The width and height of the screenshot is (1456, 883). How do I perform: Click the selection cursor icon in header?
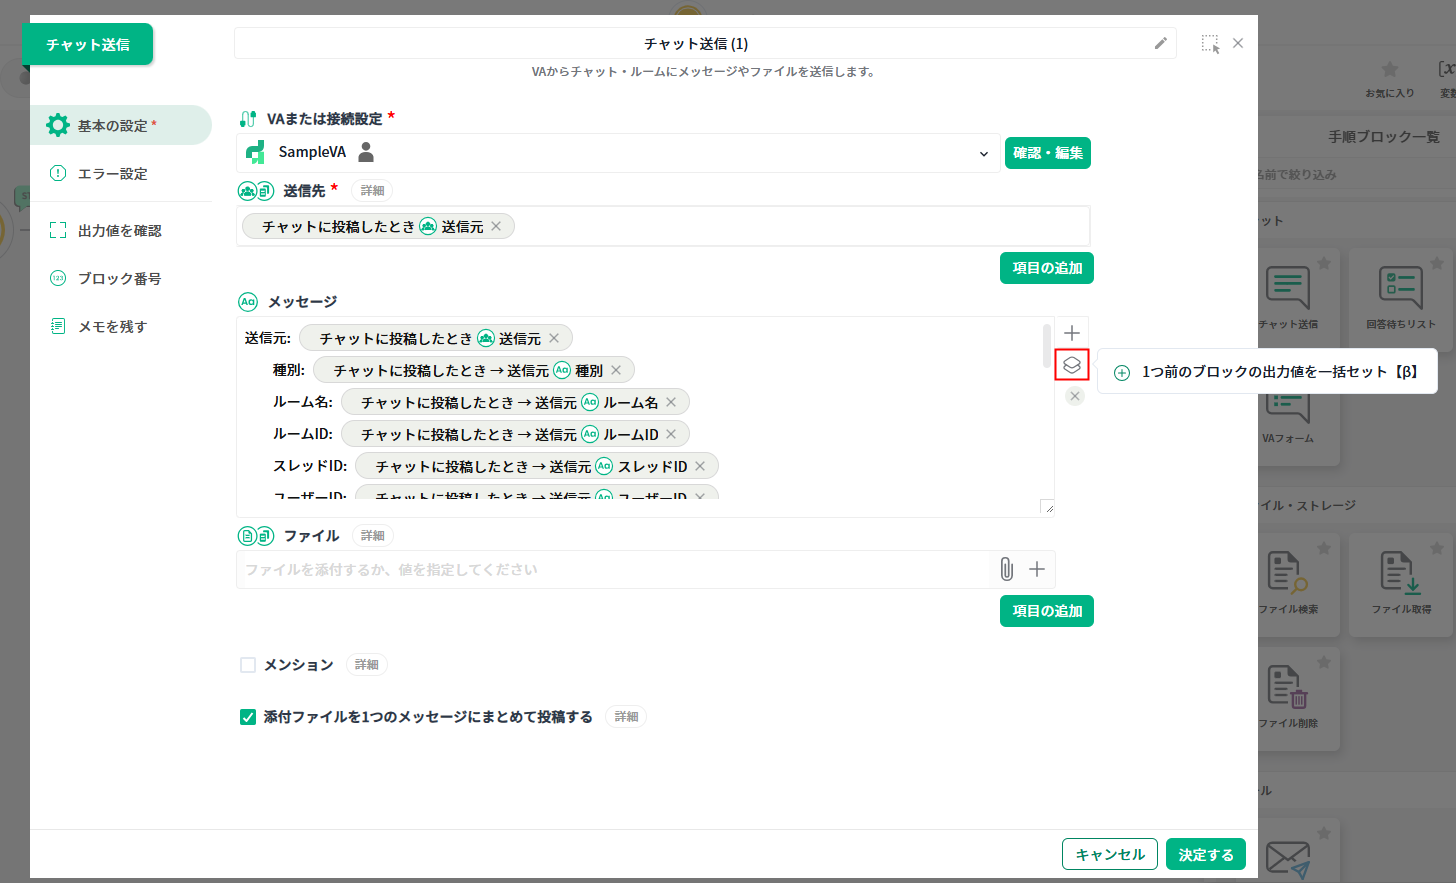pyautogui.click(x=1210, y=44)
